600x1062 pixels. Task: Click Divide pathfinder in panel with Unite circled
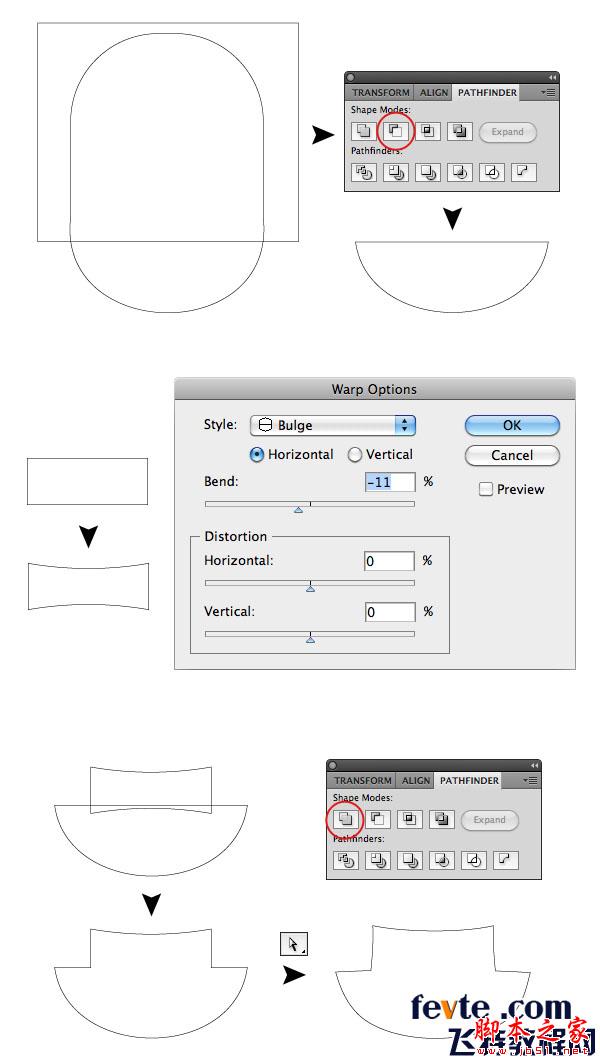point(346,860)
